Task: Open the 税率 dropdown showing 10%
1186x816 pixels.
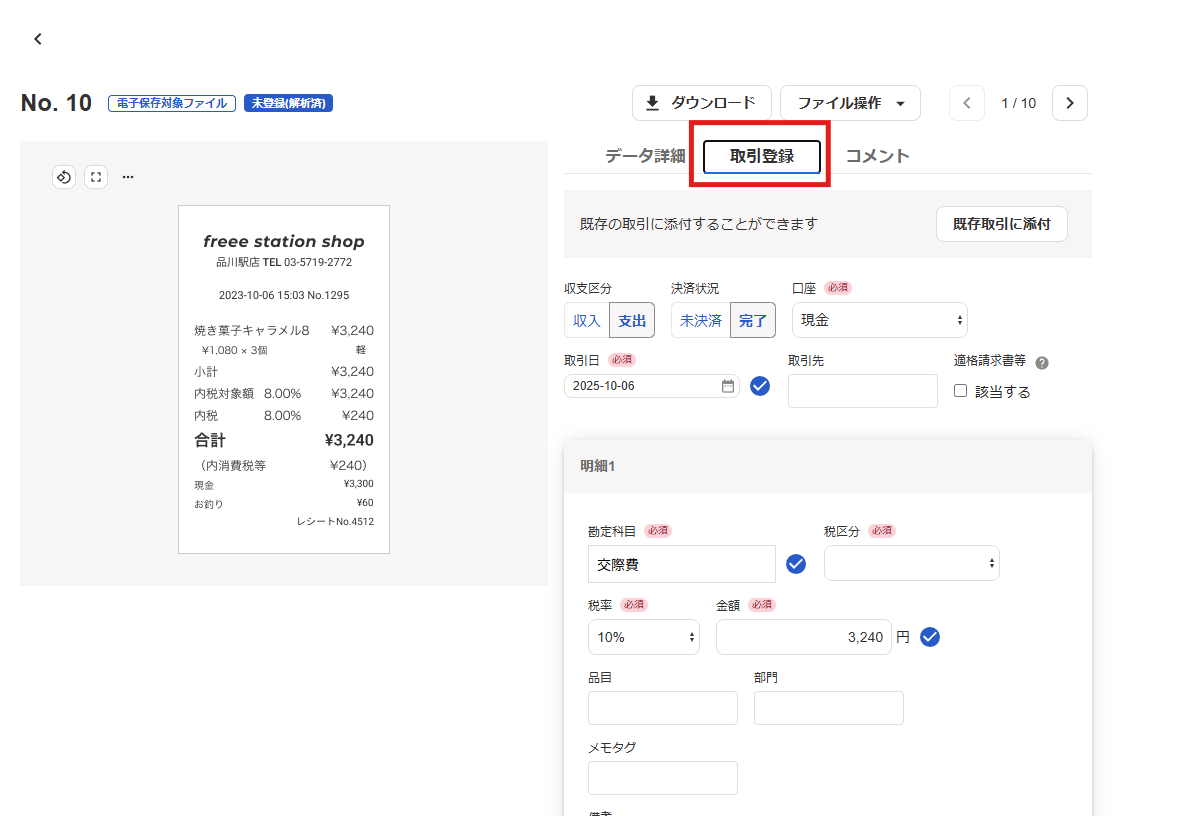Action: (644, 637)
